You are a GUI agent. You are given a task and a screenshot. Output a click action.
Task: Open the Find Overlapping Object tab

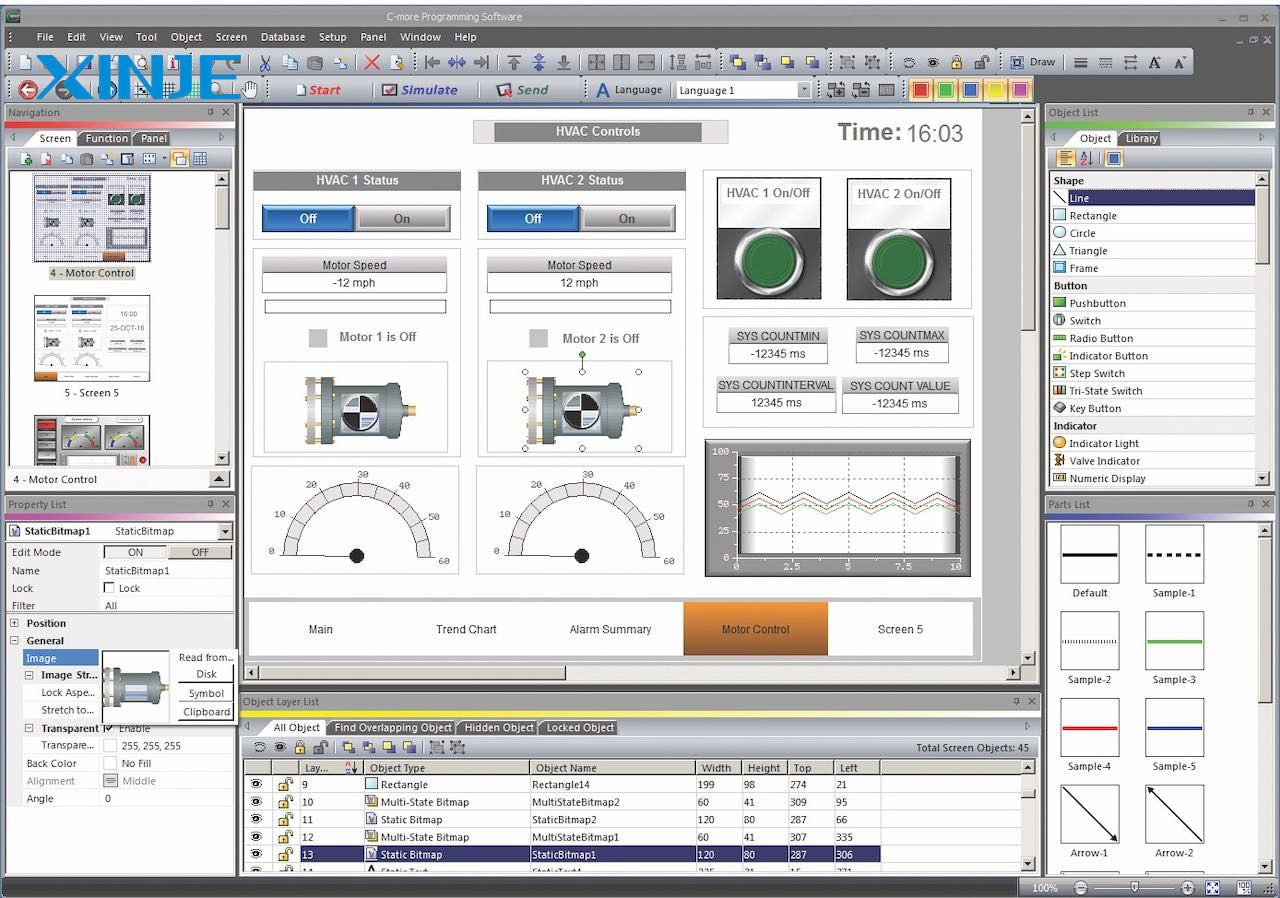click(393, 727)
